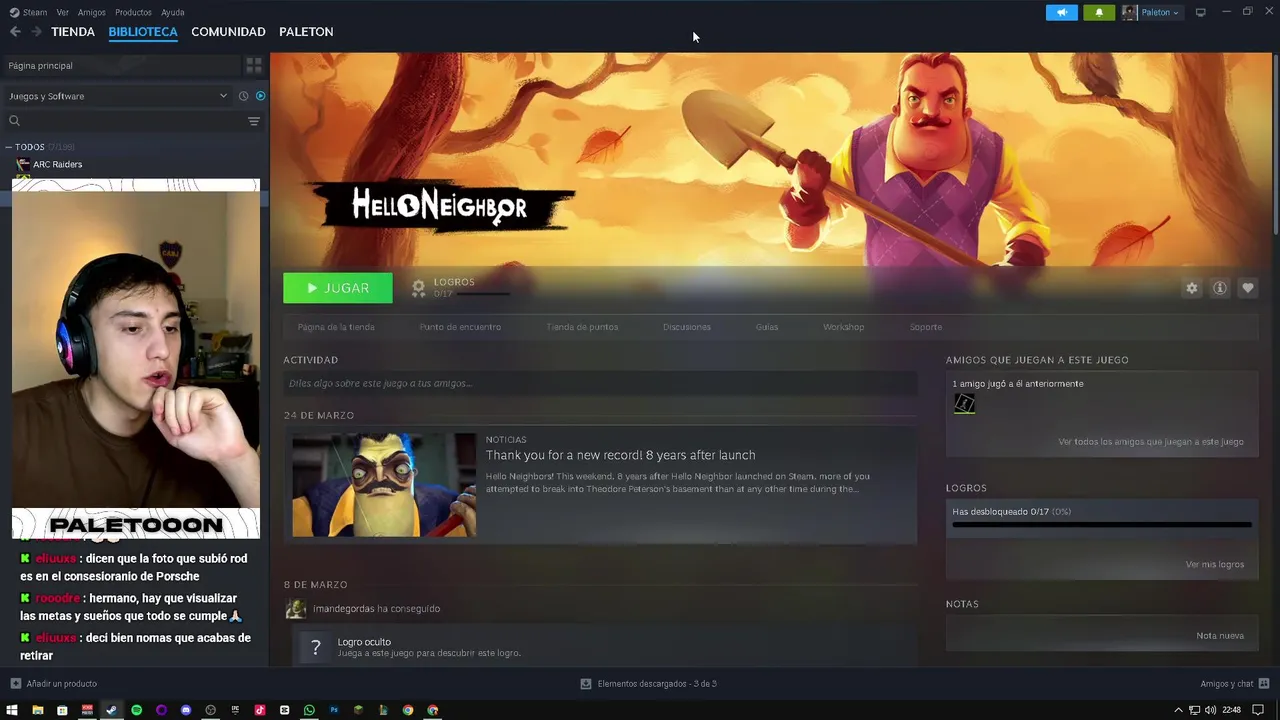Open the friend avatar who played
The height and width of the screenshot is (720, 1280).
(x=964, y=403)
